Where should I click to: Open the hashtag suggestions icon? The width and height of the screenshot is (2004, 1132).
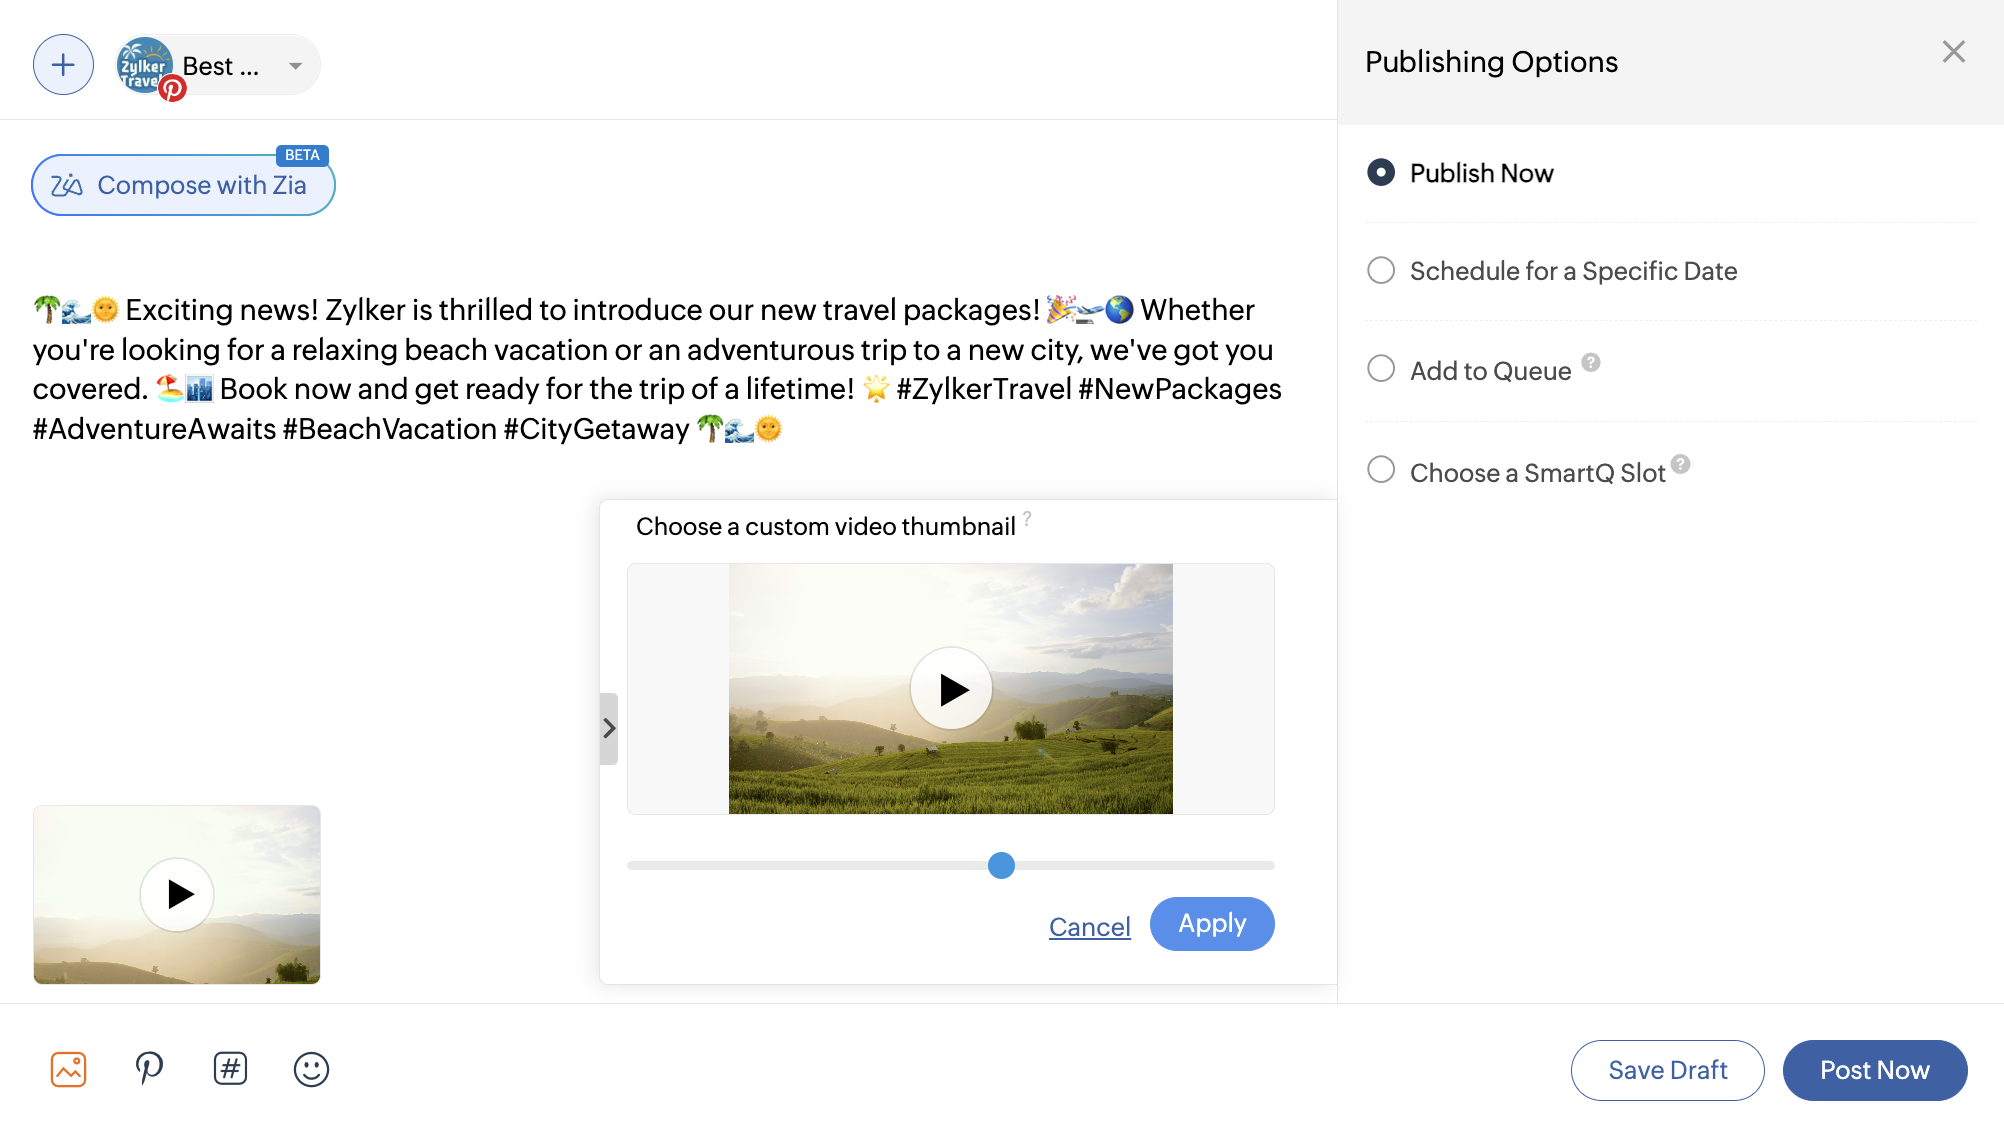tap(230, 1069)
